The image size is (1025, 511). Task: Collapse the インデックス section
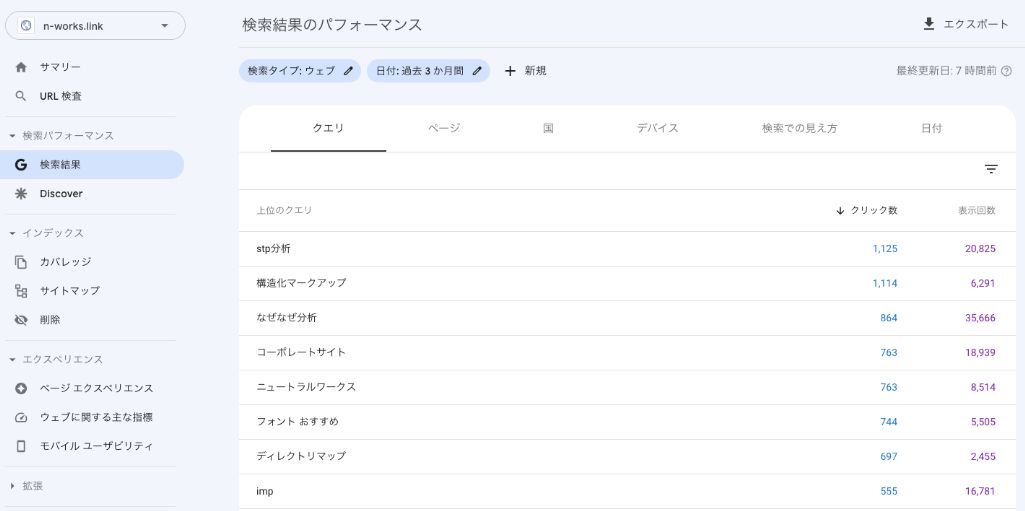click(46, 233)
